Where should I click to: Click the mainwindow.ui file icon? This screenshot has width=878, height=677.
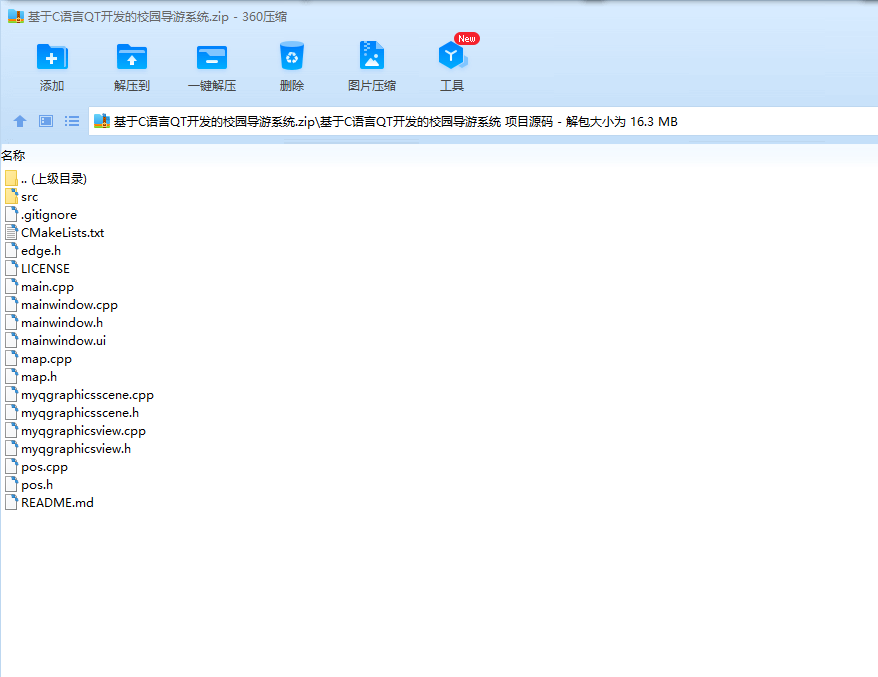(x=11, y=340)
